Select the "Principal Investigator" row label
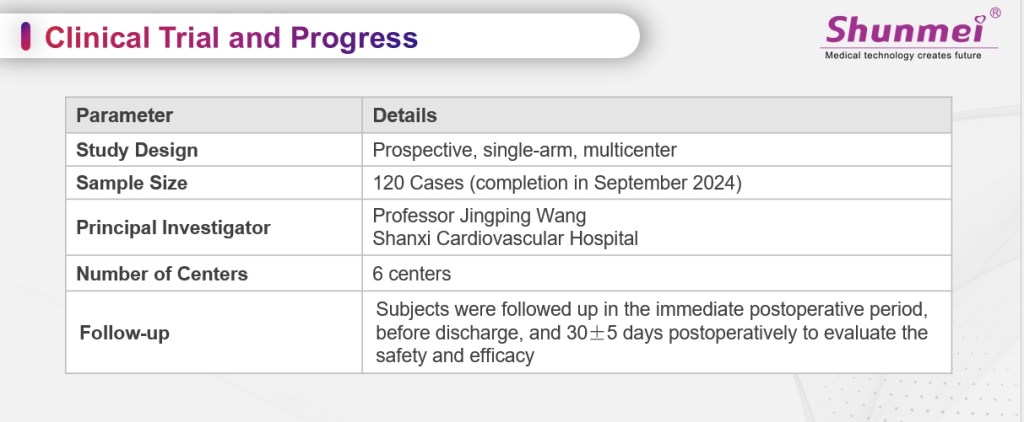Viewport: 1024px width, 422px height. click(x=173, y=227)
